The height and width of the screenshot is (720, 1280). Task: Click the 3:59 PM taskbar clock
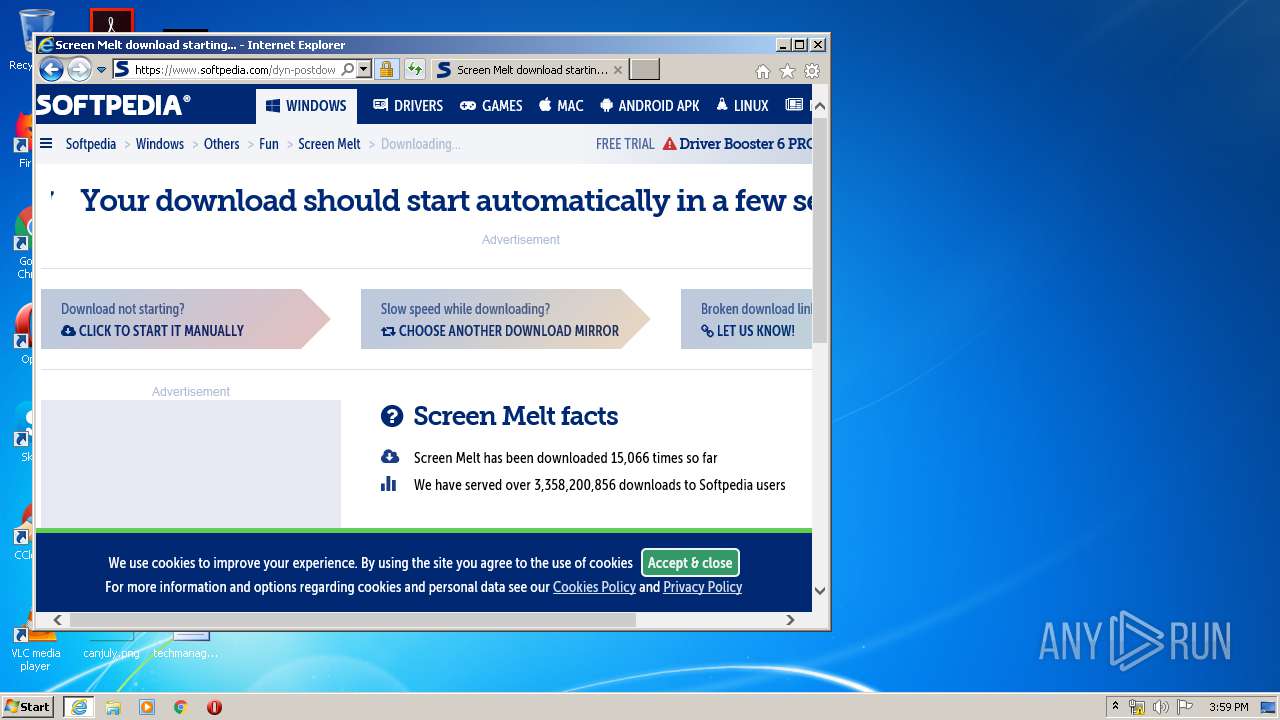tap(1228, 707)
